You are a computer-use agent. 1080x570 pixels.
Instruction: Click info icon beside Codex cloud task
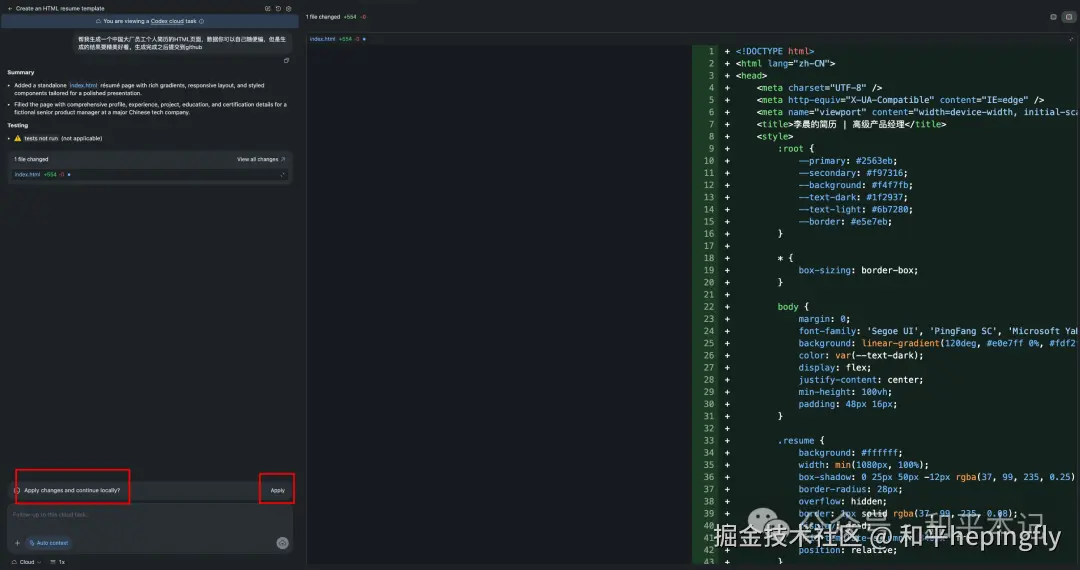(x=201, y=21)
